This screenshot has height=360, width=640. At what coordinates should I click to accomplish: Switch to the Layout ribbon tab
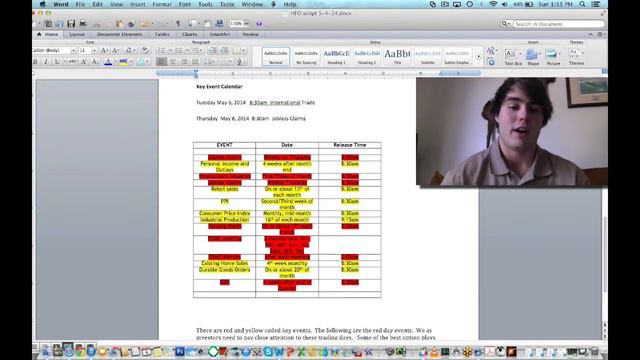point(77,35)
